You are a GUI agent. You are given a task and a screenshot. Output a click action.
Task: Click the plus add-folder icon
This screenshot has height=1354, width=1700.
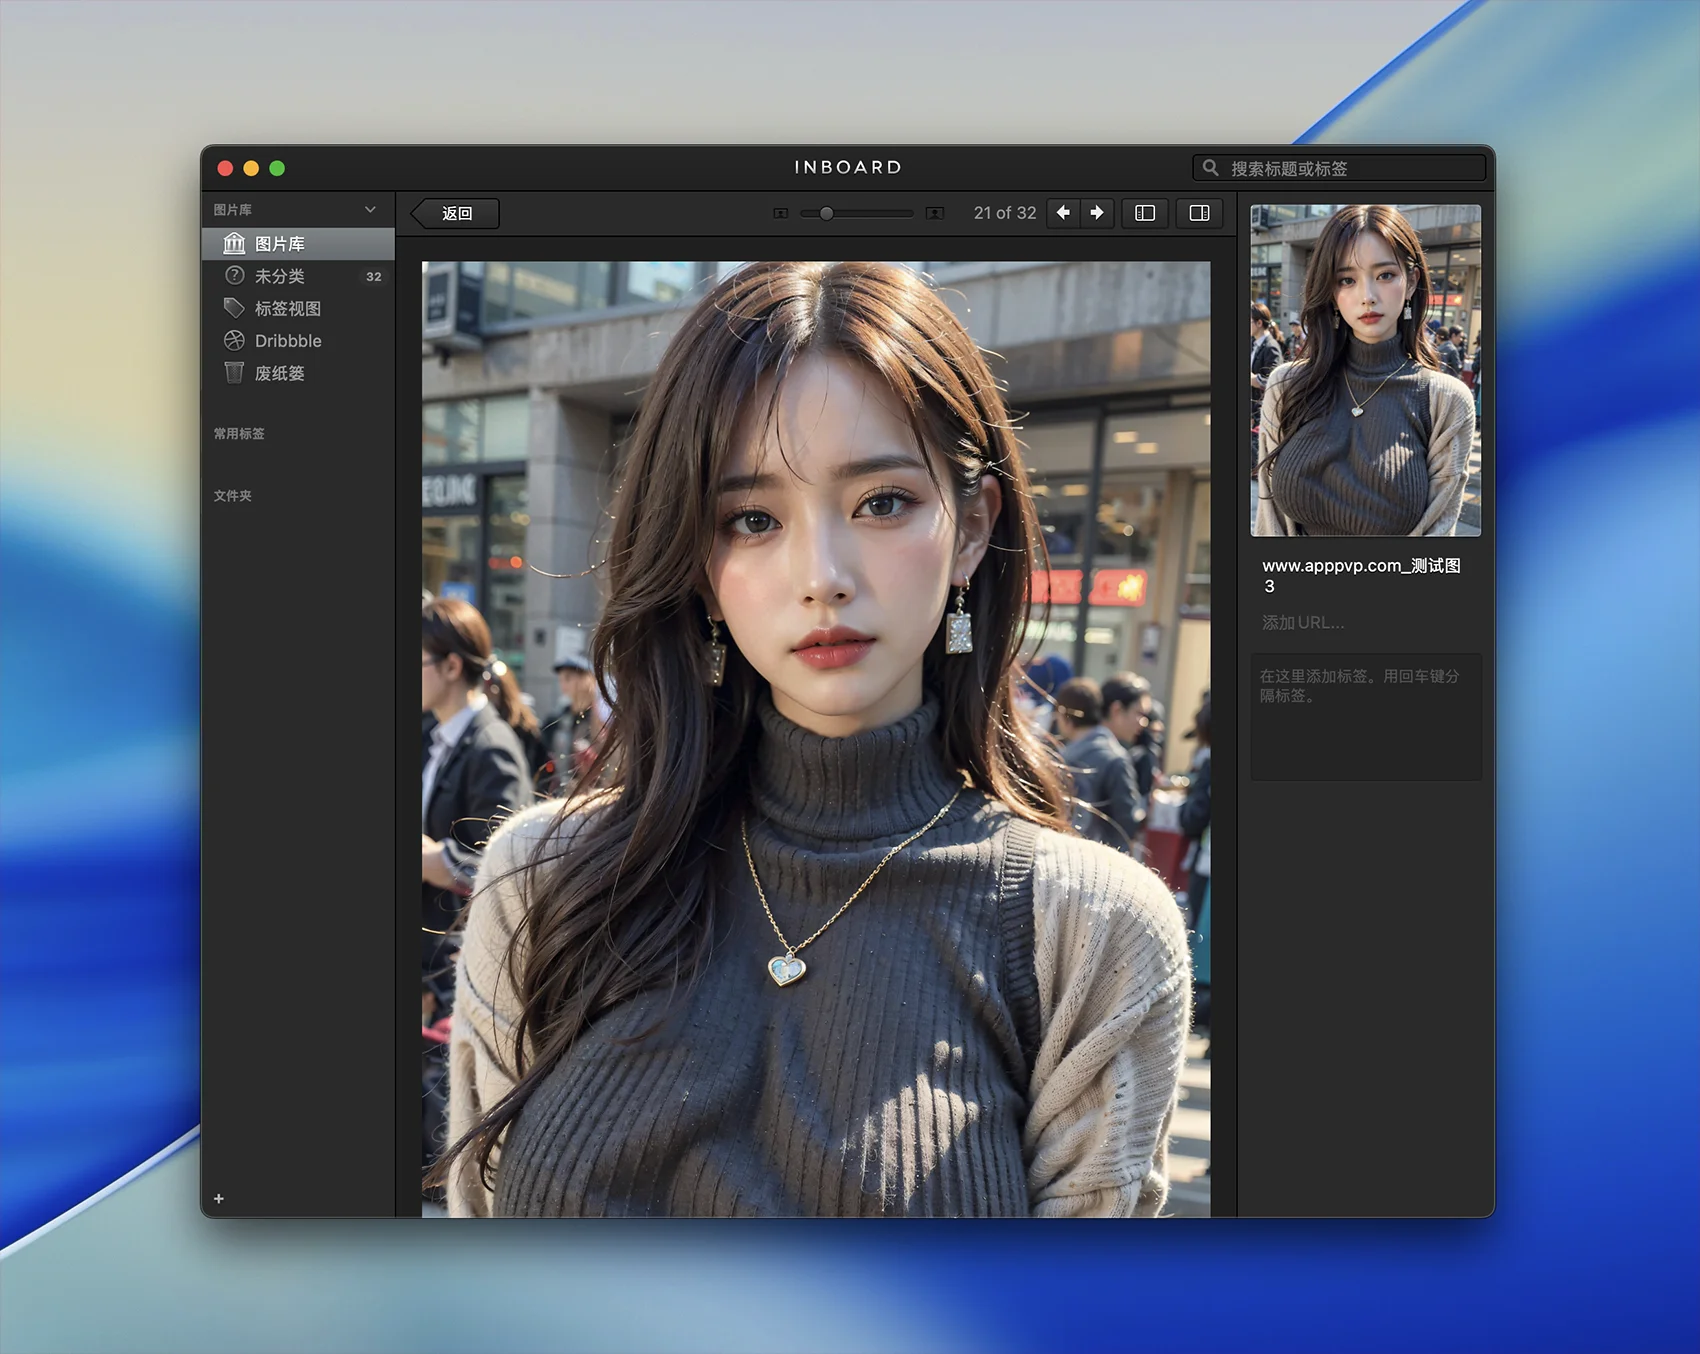(219, 1198)
